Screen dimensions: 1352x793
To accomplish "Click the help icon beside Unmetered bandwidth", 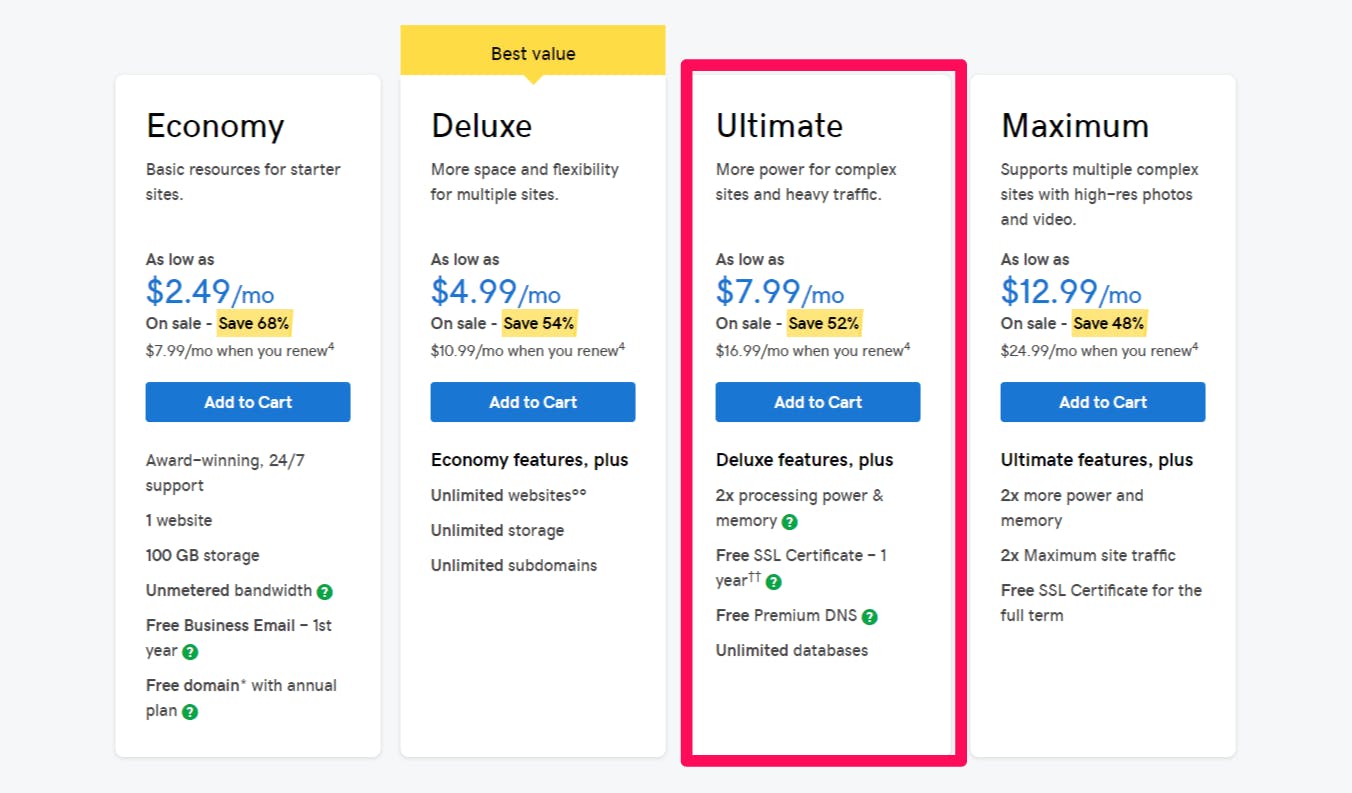I will click(x=324, y=591).
